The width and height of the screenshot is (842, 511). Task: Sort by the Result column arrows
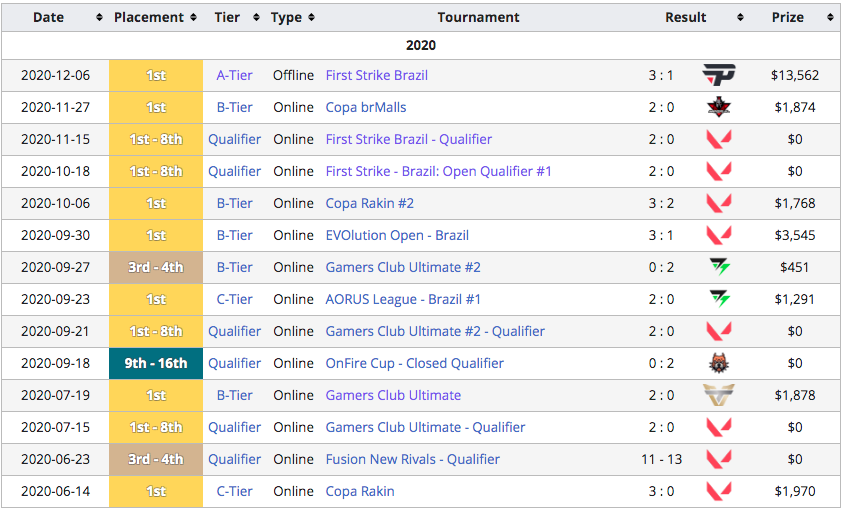click(740, 18)
